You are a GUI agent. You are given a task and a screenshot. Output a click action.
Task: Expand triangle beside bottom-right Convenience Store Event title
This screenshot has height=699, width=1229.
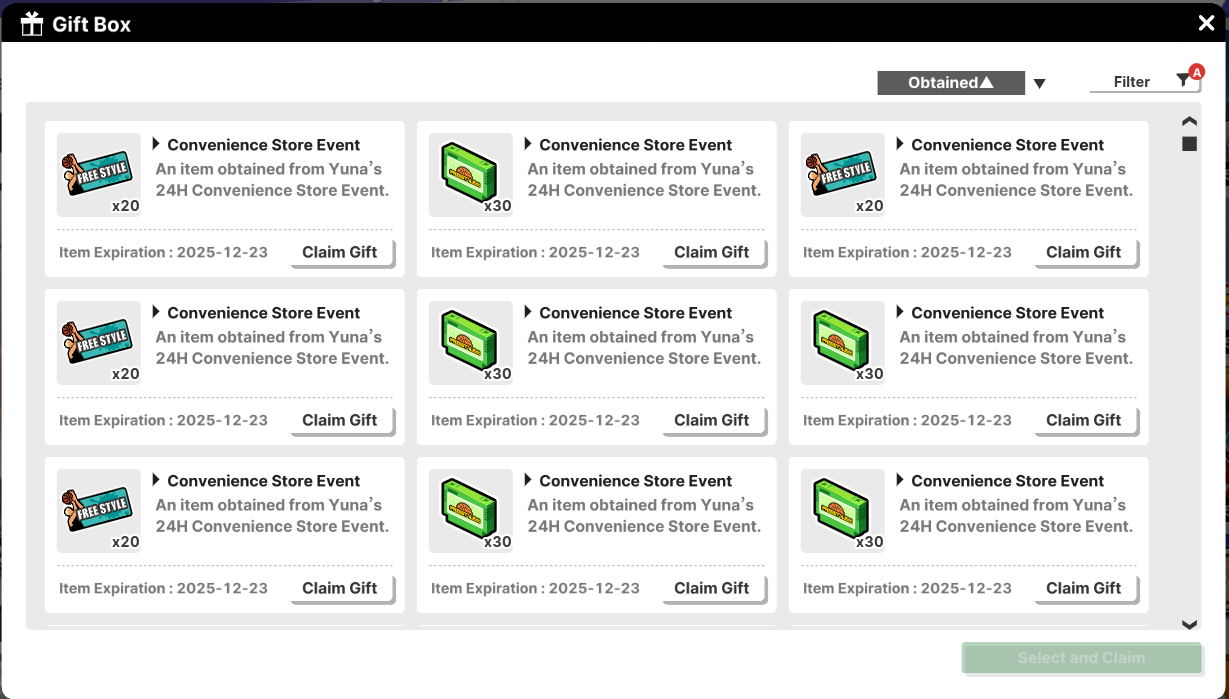(x=901, y=480)
